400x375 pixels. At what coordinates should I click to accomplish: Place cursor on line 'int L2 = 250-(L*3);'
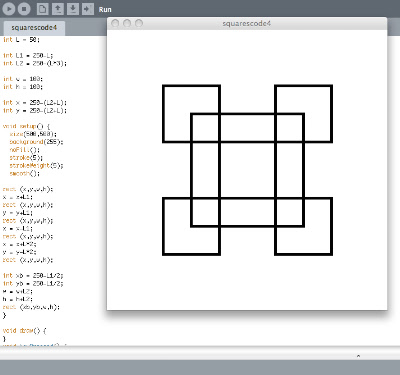tap(35, 63)
